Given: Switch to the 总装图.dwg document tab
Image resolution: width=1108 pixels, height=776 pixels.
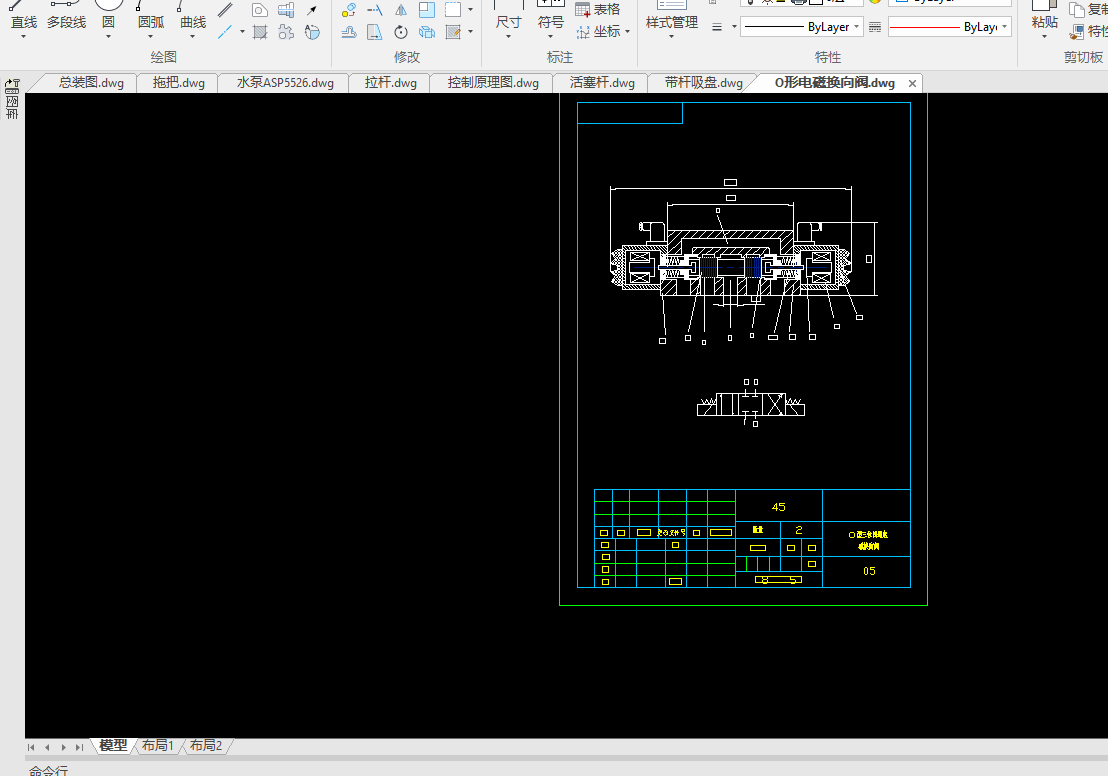Looking at the screenshot, I should tap(91, 83).
